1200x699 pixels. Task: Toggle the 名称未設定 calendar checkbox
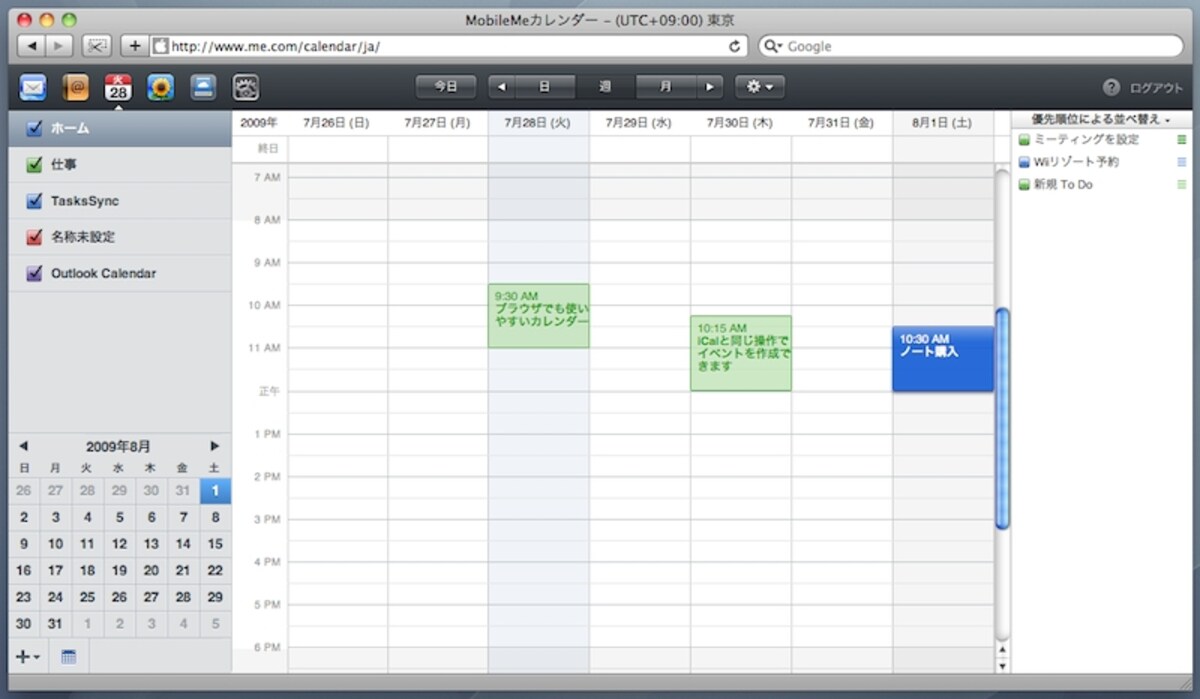click(x=34, y=237)
